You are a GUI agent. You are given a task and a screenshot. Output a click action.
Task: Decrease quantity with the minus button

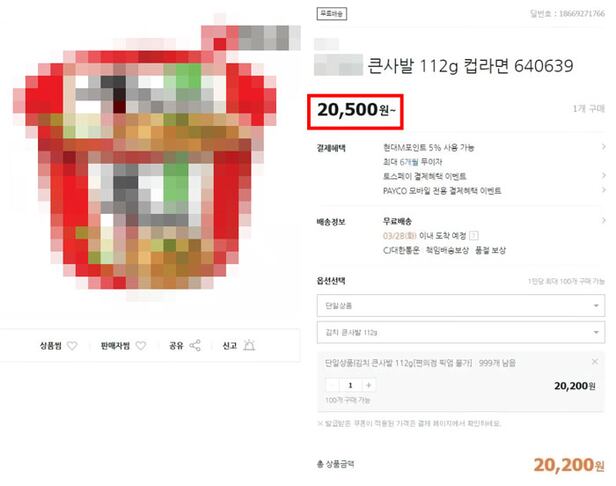point(332,385)
